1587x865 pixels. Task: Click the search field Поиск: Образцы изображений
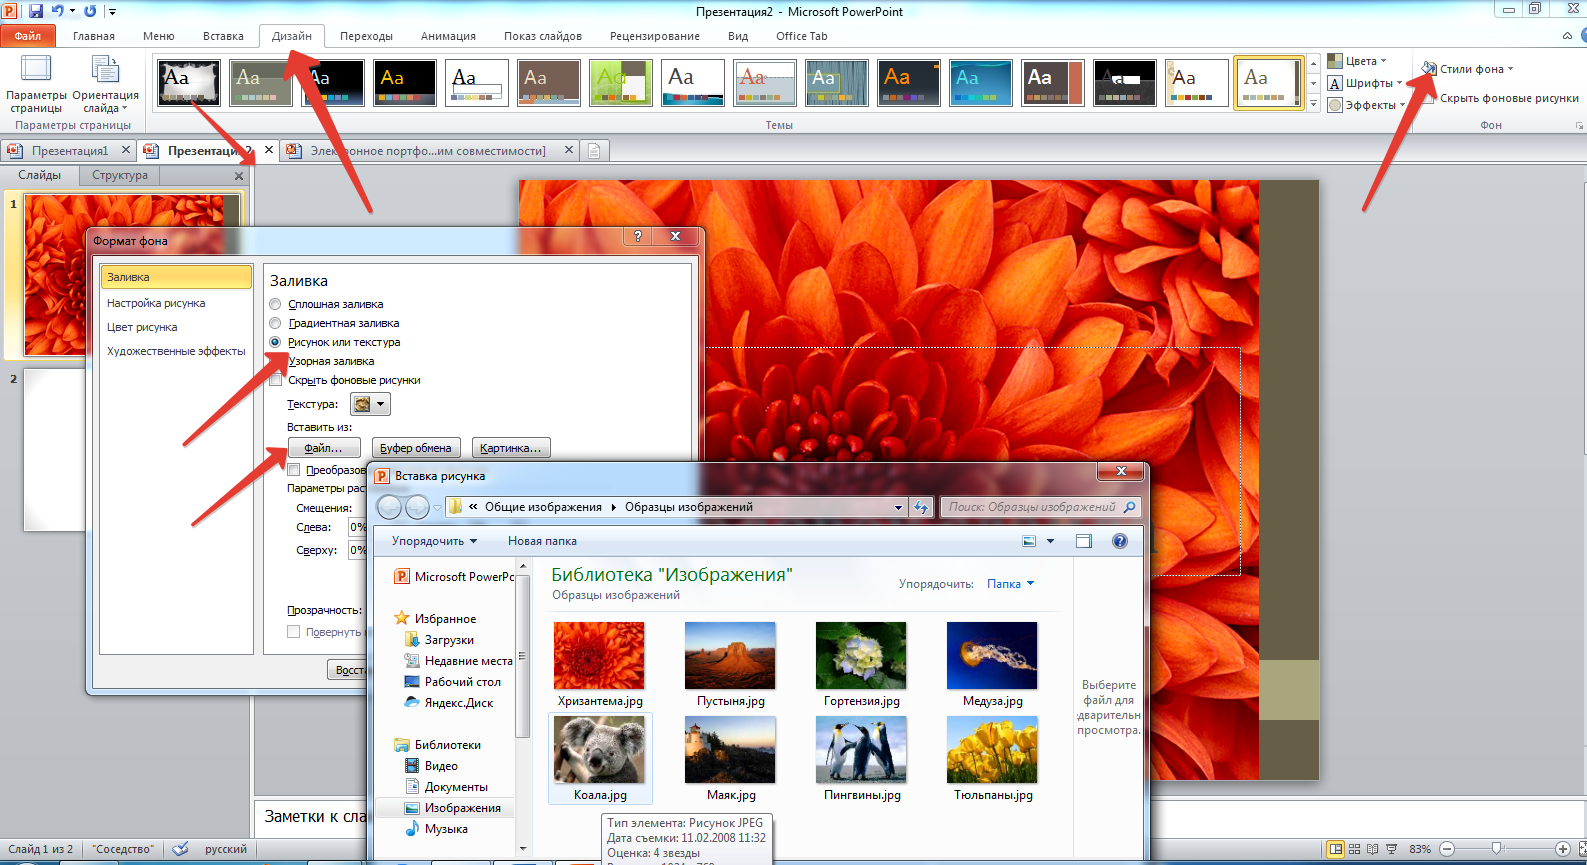(1040, 507)
